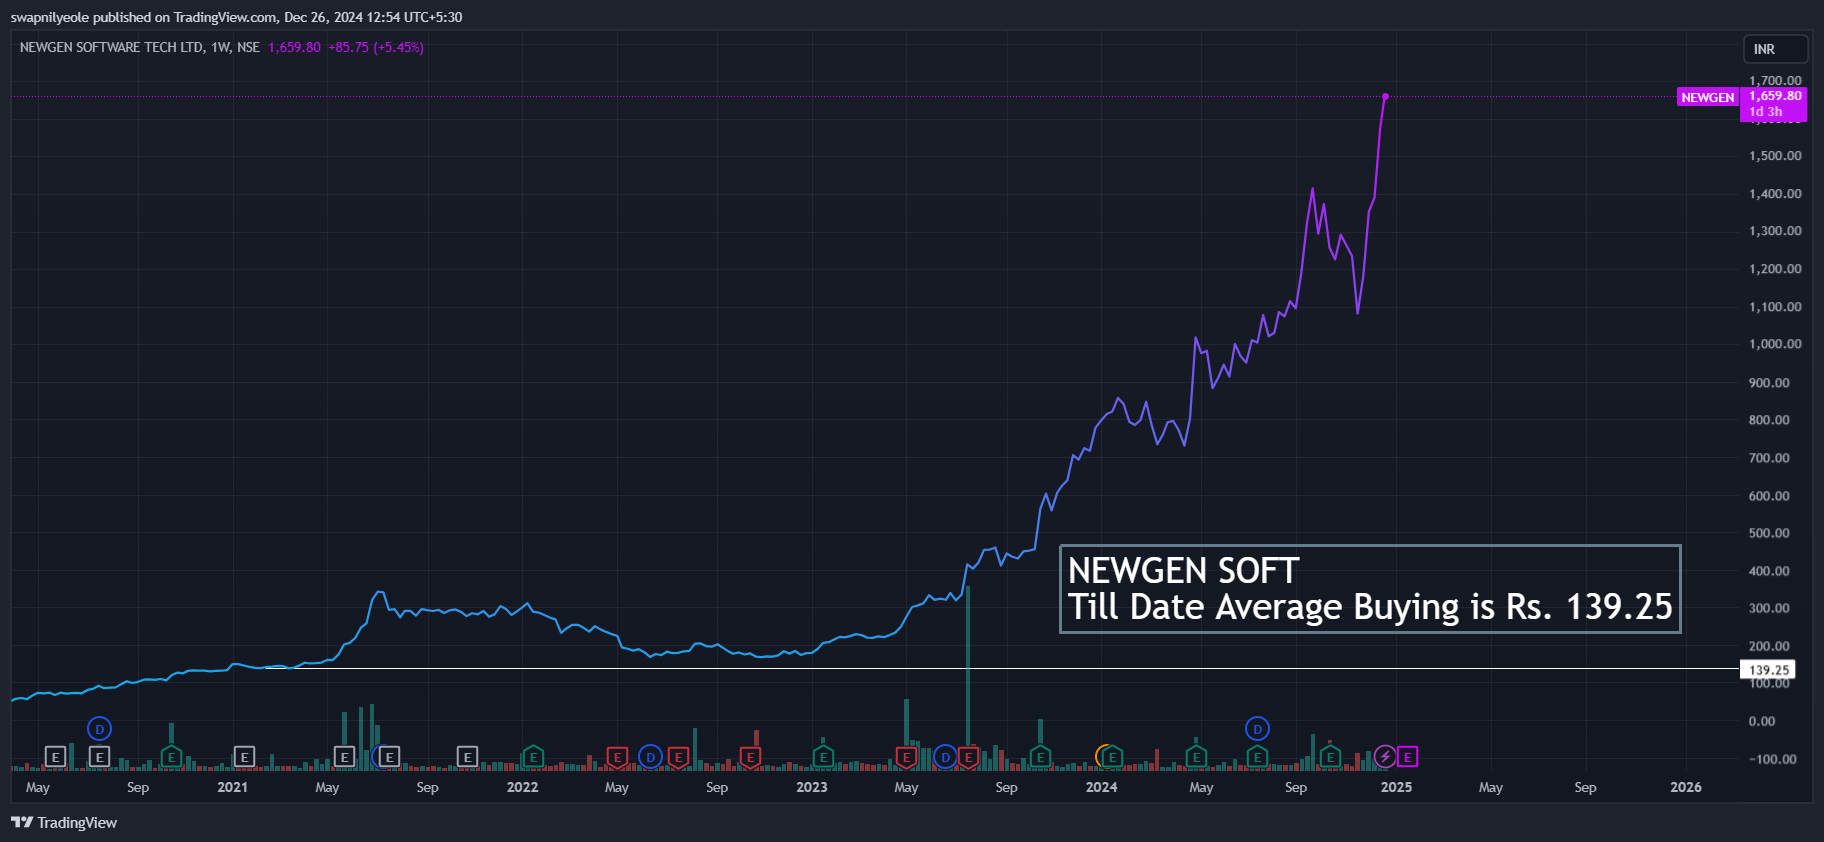Screen dimensions: 1824x842
Task: Click the 1,000.00 level on the price scale
Action: 1775,344
